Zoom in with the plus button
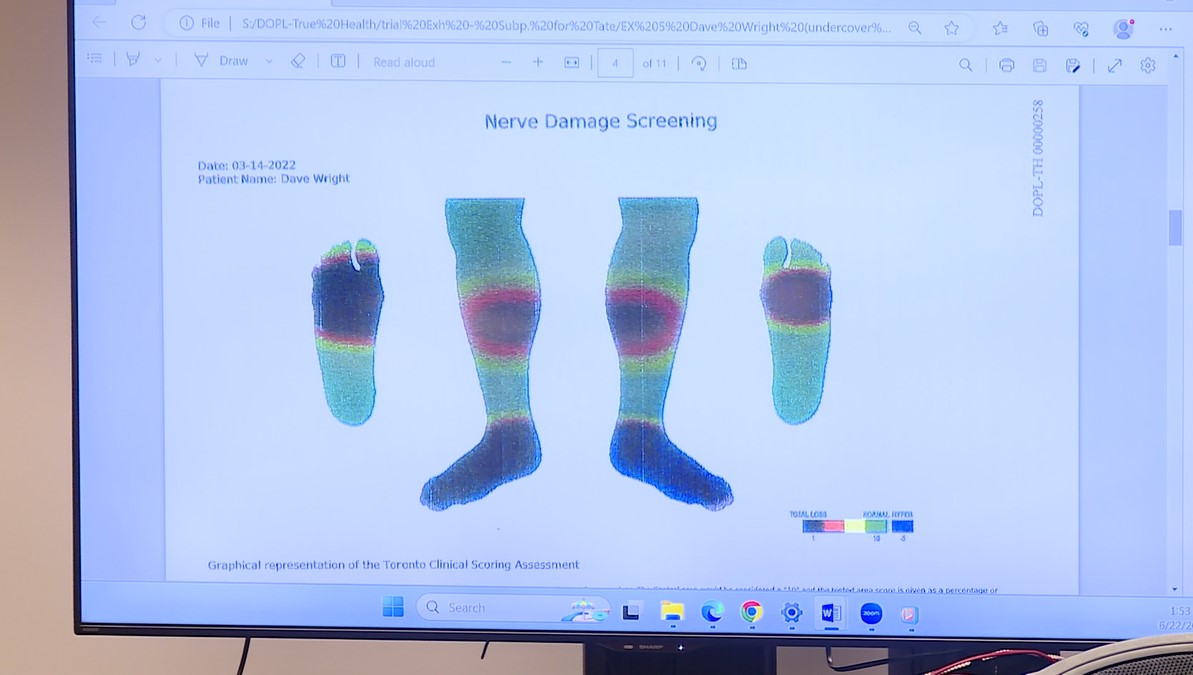The height and width of the screenshot is (675, 1193). tap(538, 62)
